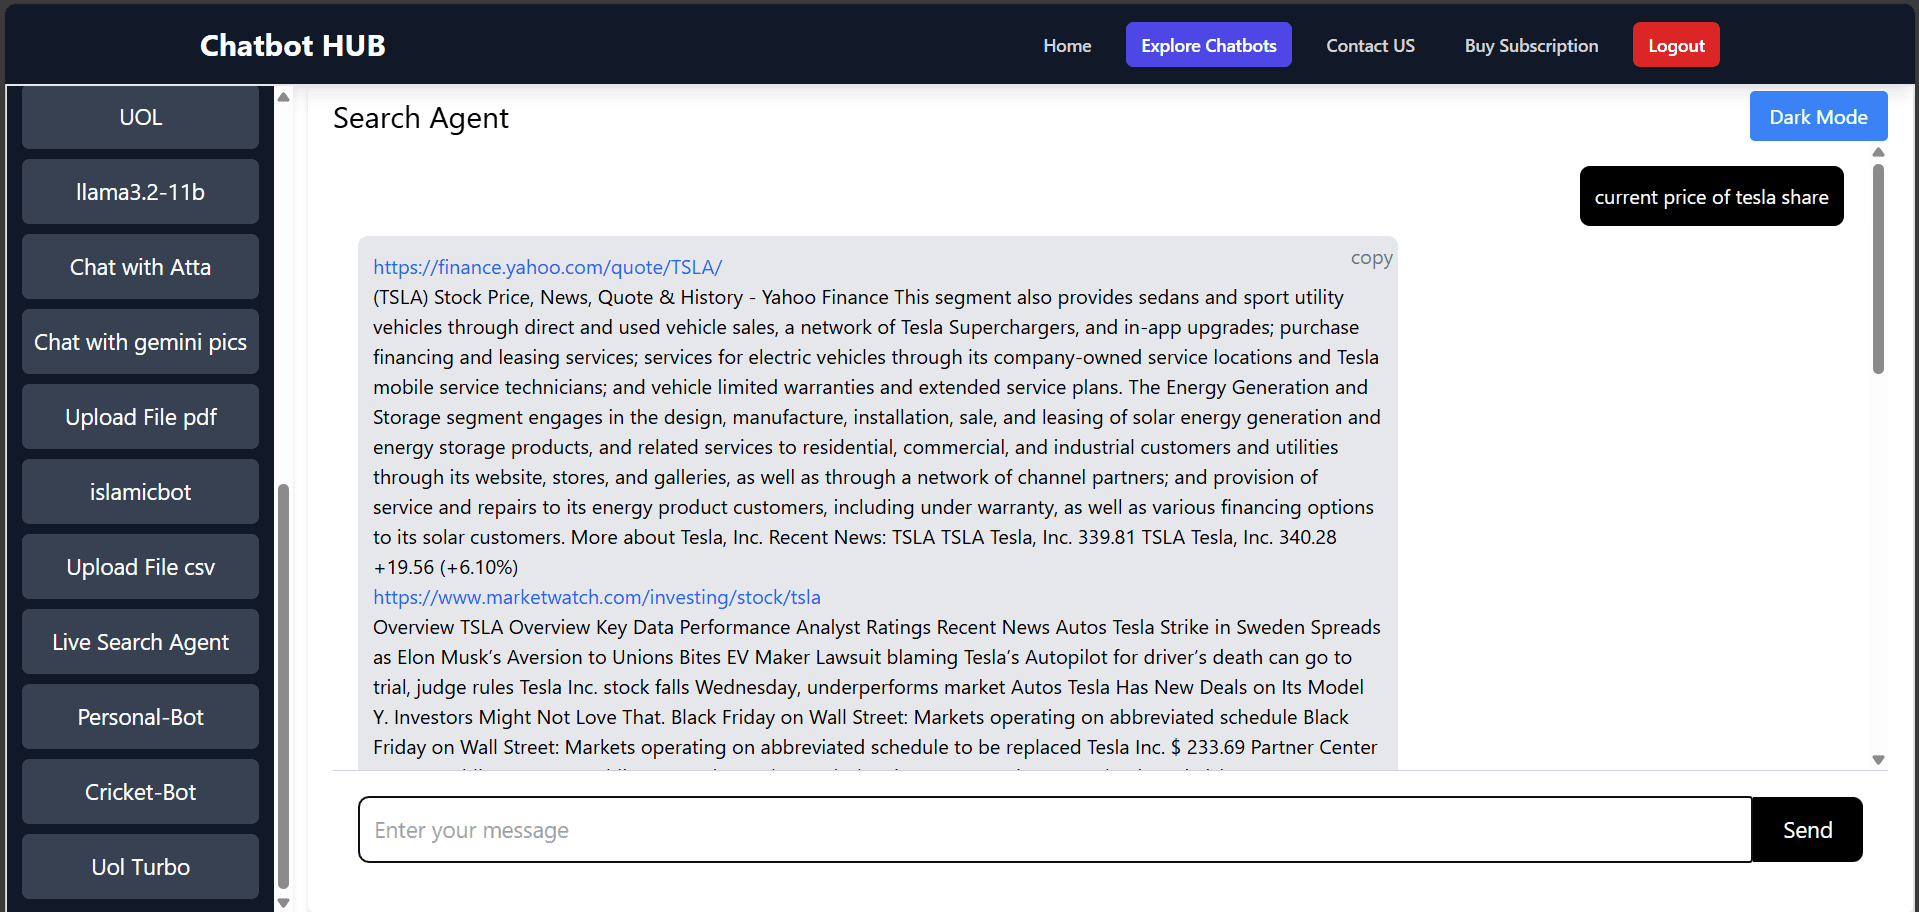Select the Personal-Bot chatbot

(140, 717)
